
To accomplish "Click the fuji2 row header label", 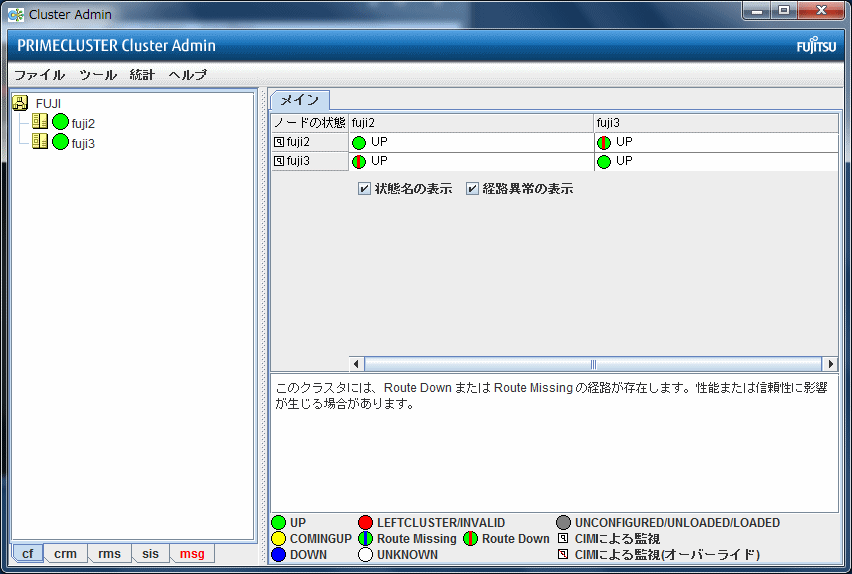I will point(298,142).
